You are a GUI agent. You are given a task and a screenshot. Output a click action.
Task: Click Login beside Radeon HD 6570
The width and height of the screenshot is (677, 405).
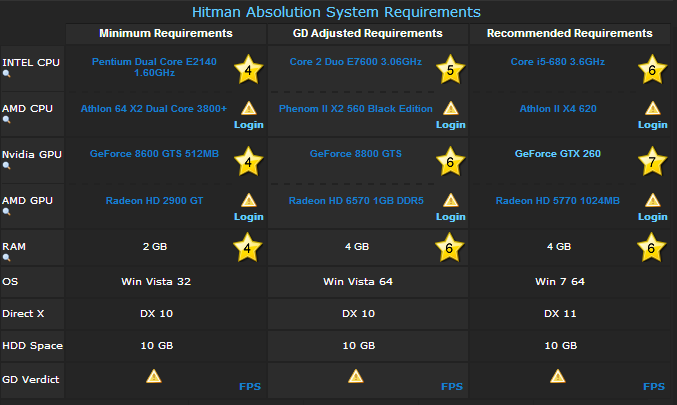coord(451,217)
